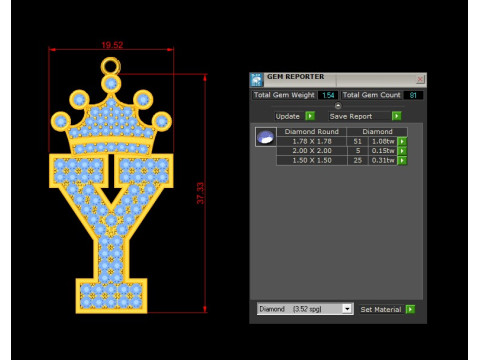
Task: Click green arrow for 2.00 X 2.00 row
Action: click(402, 151)
